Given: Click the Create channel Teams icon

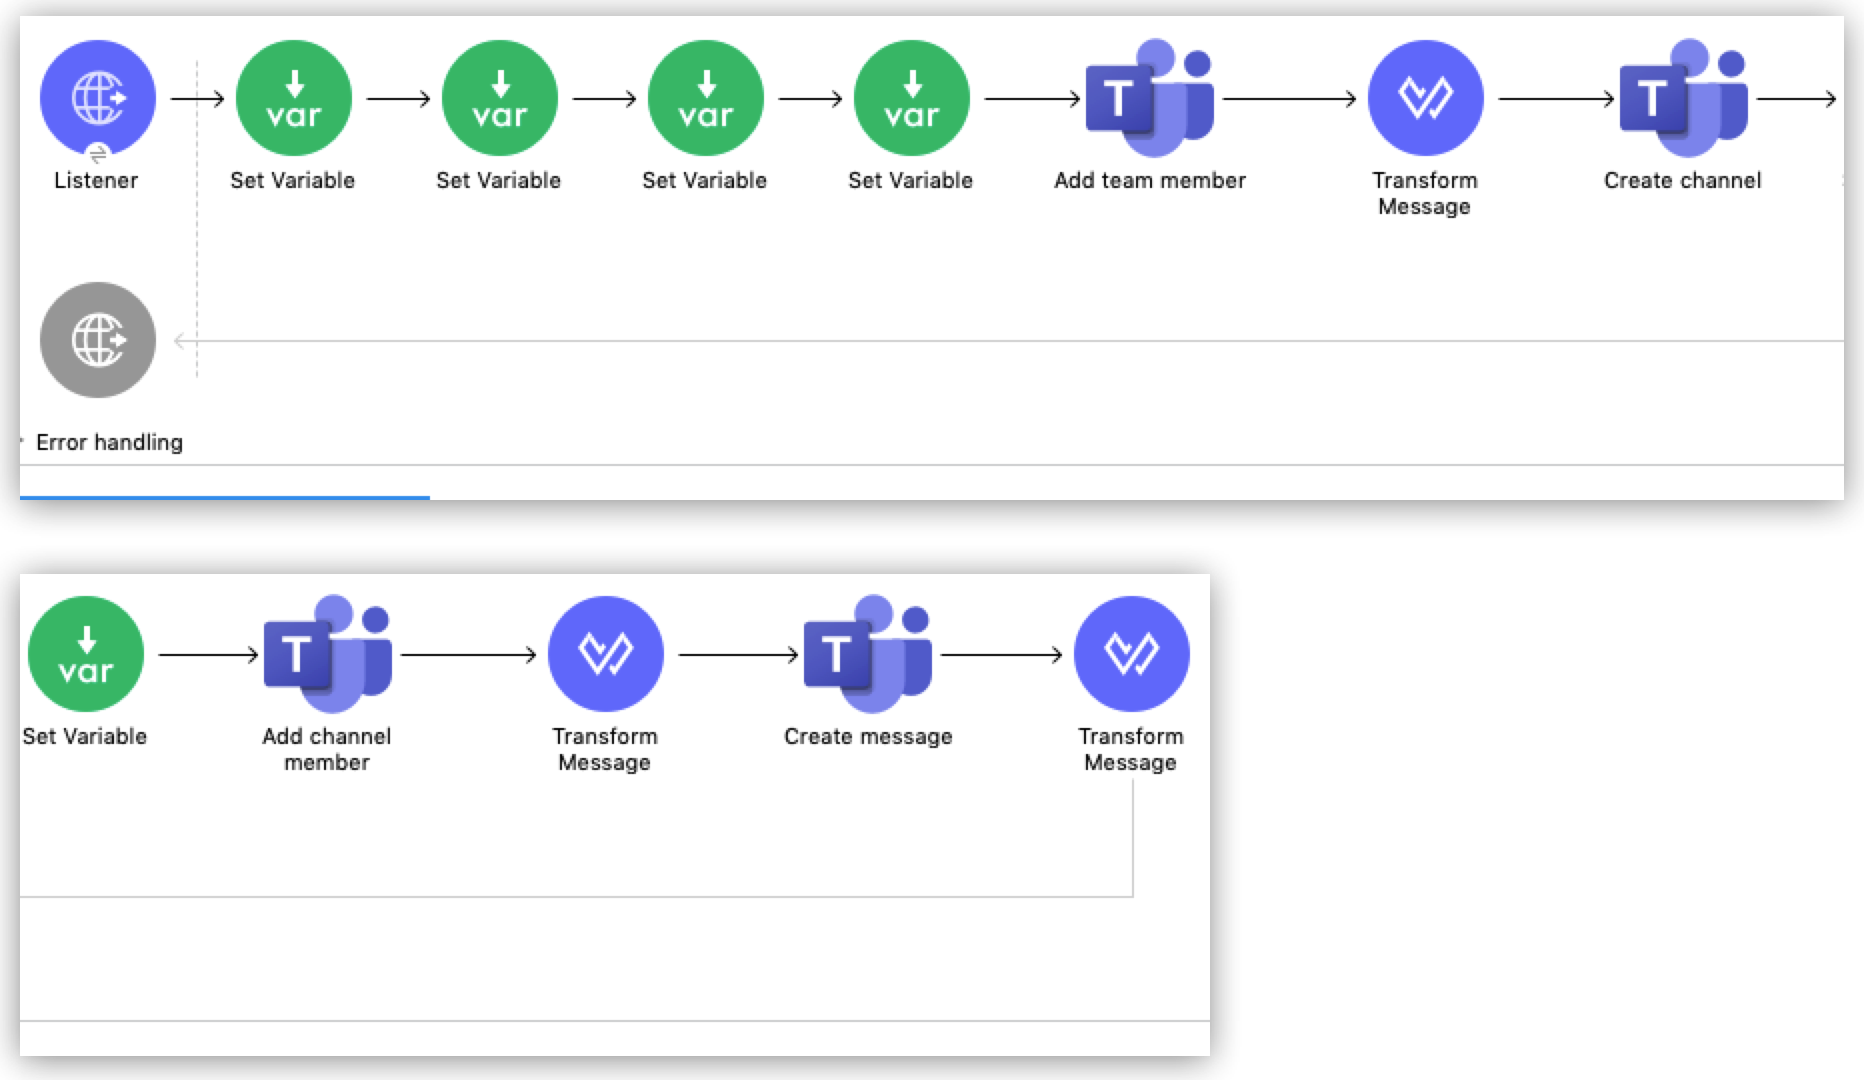Looking at the screenshot, I should 1682,98.
